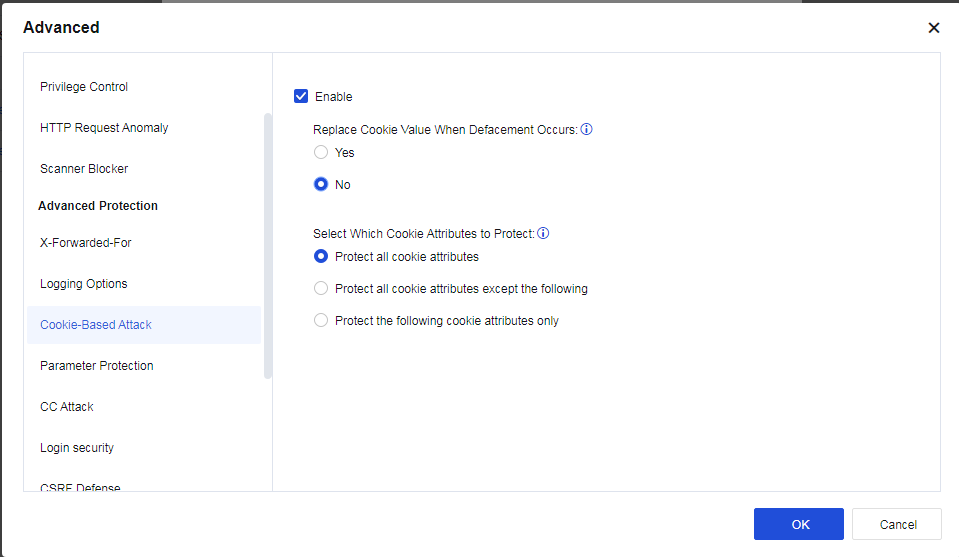Click the sidebar vertical scrollbar
The height and width of the screenshot is (557, 959).
click(267, 245)
